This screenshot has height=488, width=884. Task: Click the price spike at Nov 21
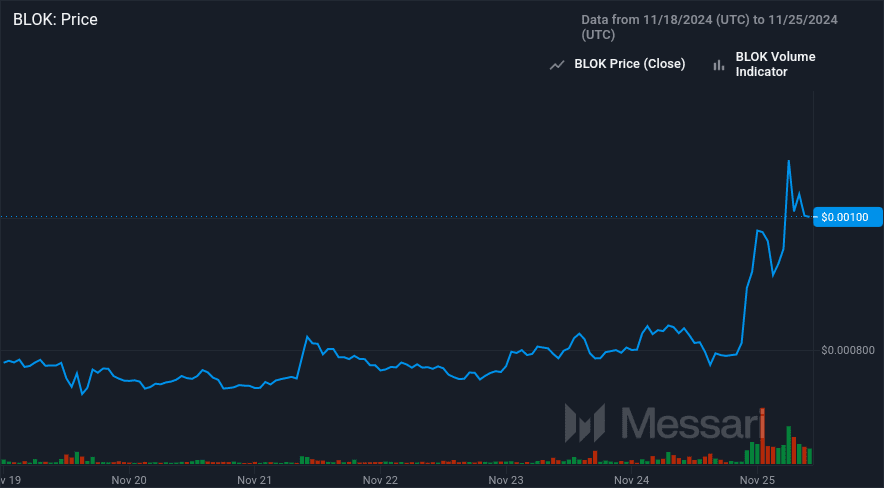307,337
